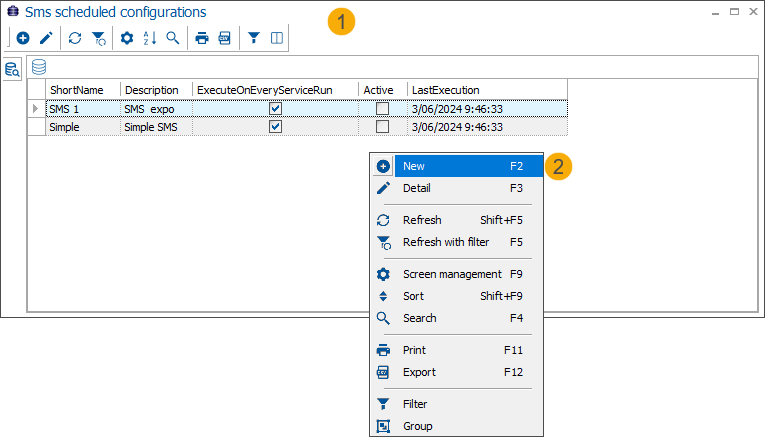Select the 'SMS expo' description cell
Viewport: 765px width, 437px height.
157,109
